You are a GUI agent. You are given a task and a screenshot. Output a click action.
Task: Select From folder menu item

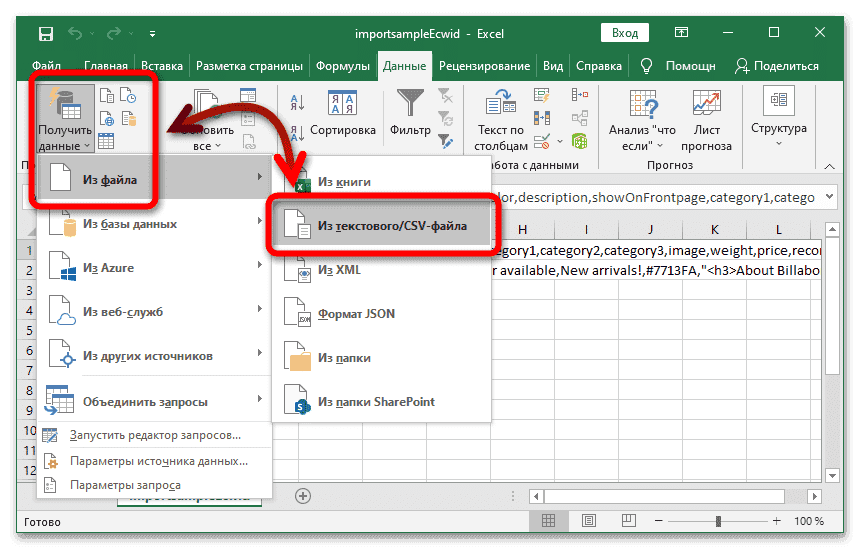(x=344, y=357)
